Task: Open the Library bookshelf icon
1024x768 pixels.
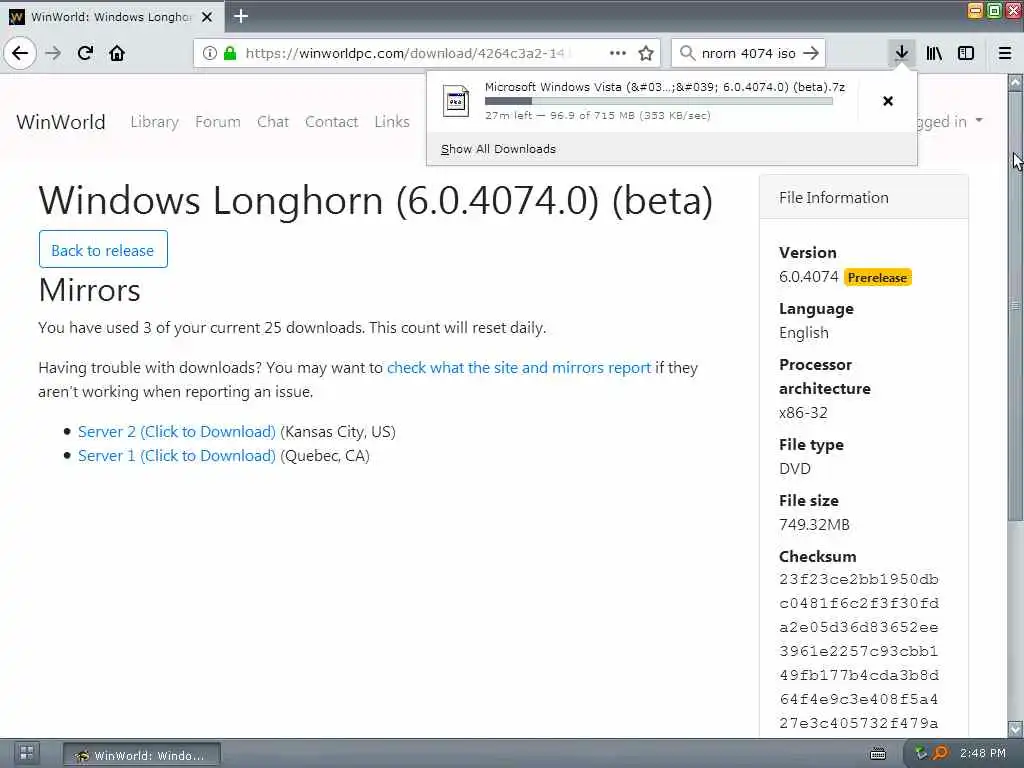Action: 934,53
